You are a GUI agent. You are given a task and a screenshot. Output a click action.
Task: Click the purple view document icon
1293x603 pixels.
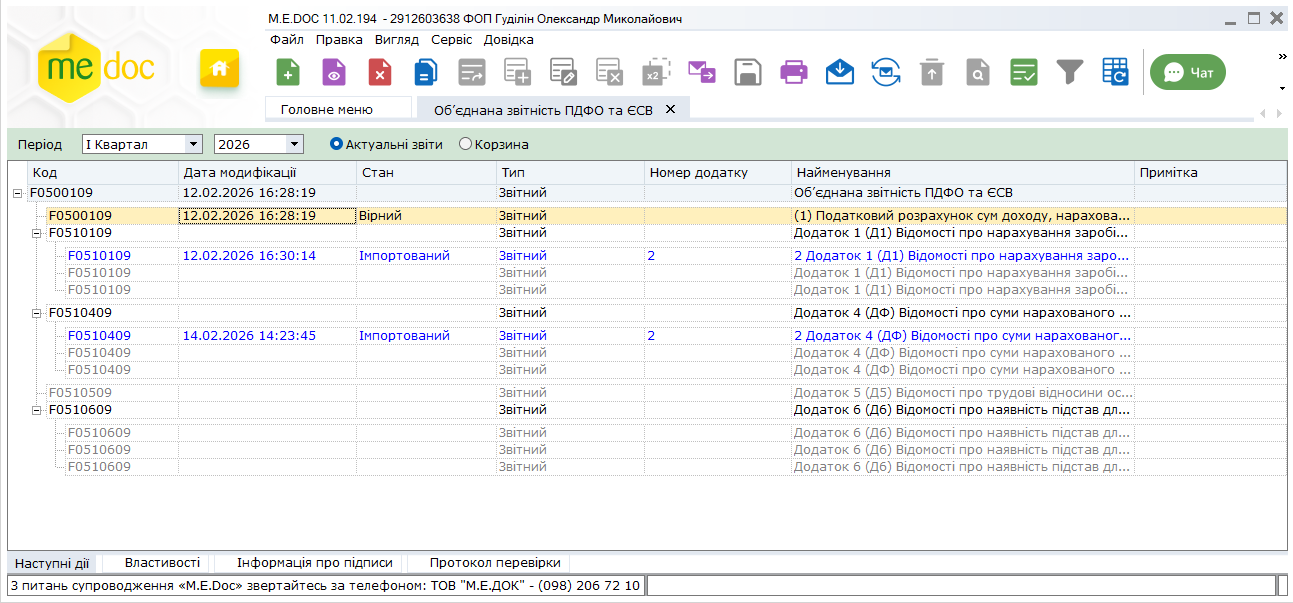click(x=334, y=72)
